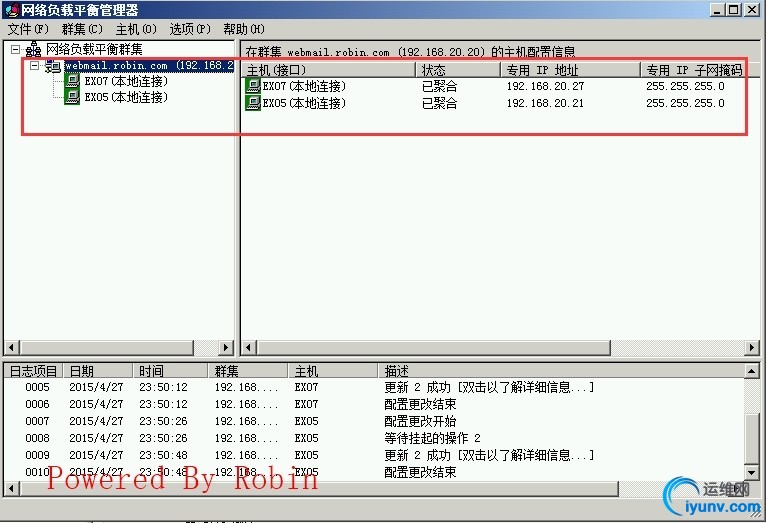Click EX05 host icon in host list
The height and width of the screenshot is (523, 766).
pos(253,103)
